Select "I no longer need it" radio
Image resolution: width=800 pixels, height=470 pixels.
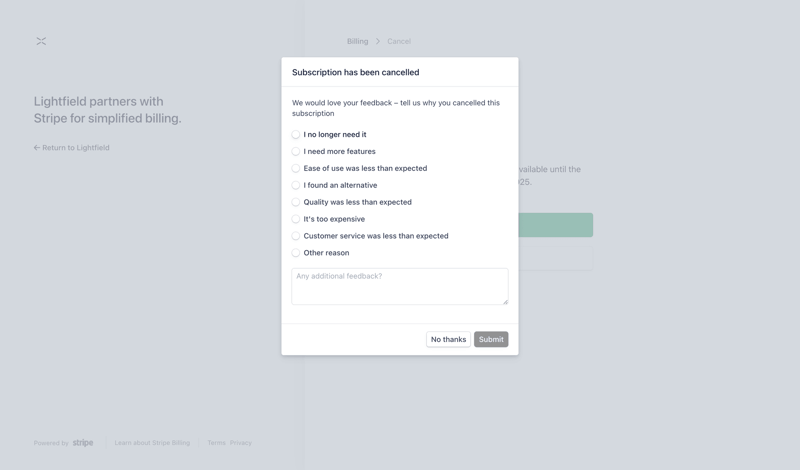tap(296, 135)
